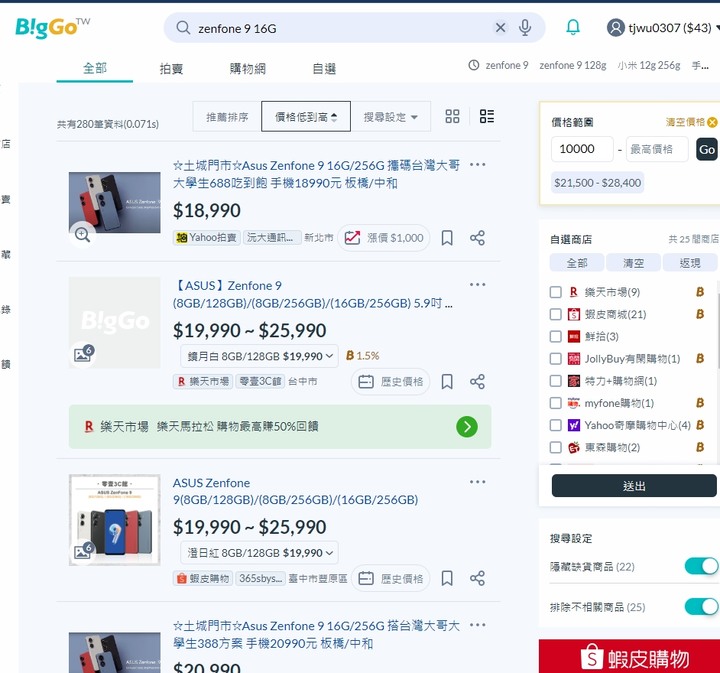Open more options for 蝦皮購物 Zenfone listing
Image resolution: width=720 pixels, height=673 pixels.
click(x=478, y=482)
